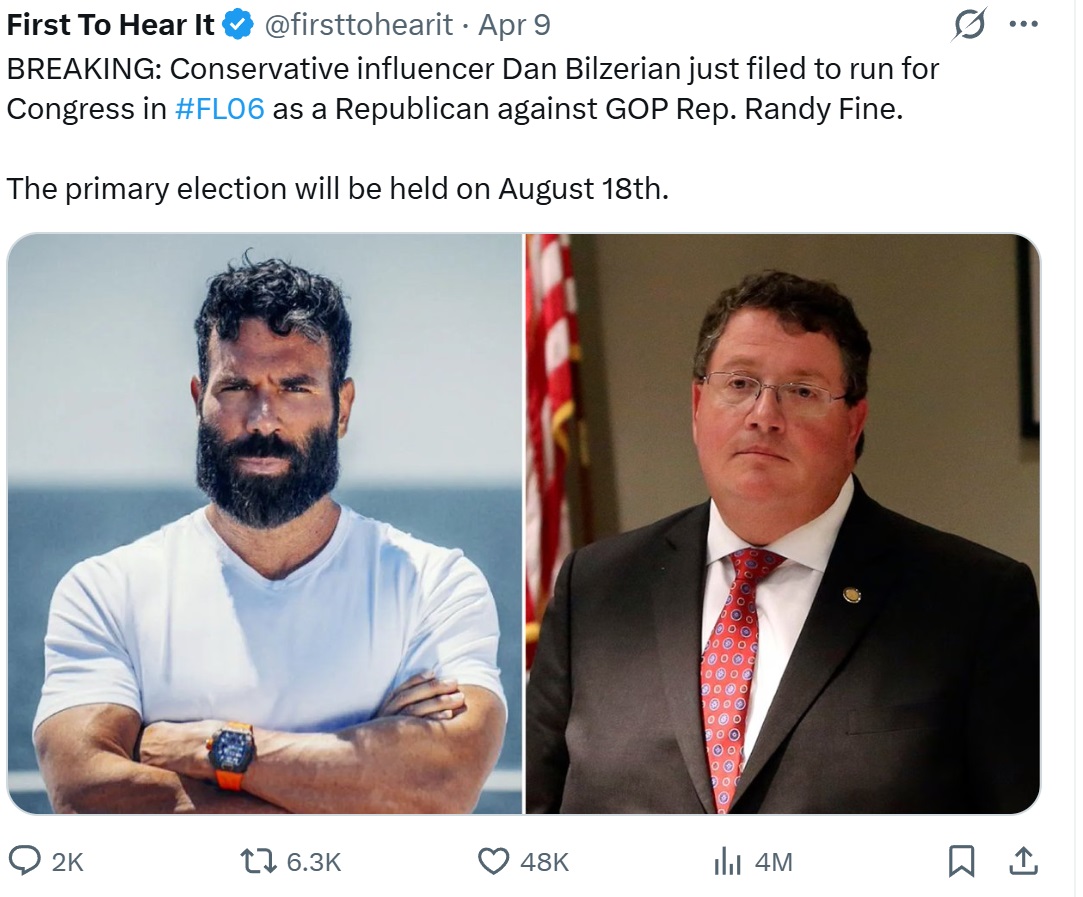
Task: Like the post with the heart icon
Action: click(493, 862)
